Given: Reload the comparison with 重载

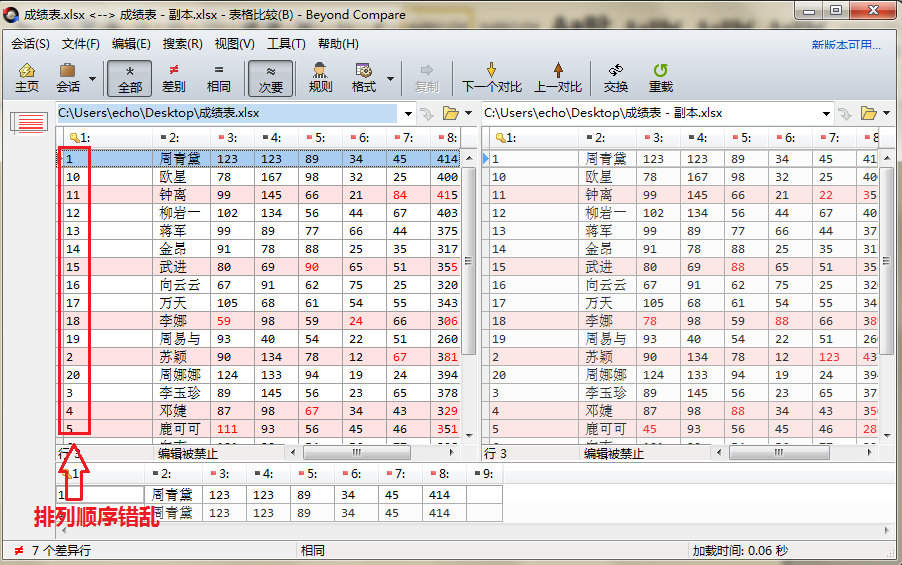Looking at the screenshot, I should point(660,77).
